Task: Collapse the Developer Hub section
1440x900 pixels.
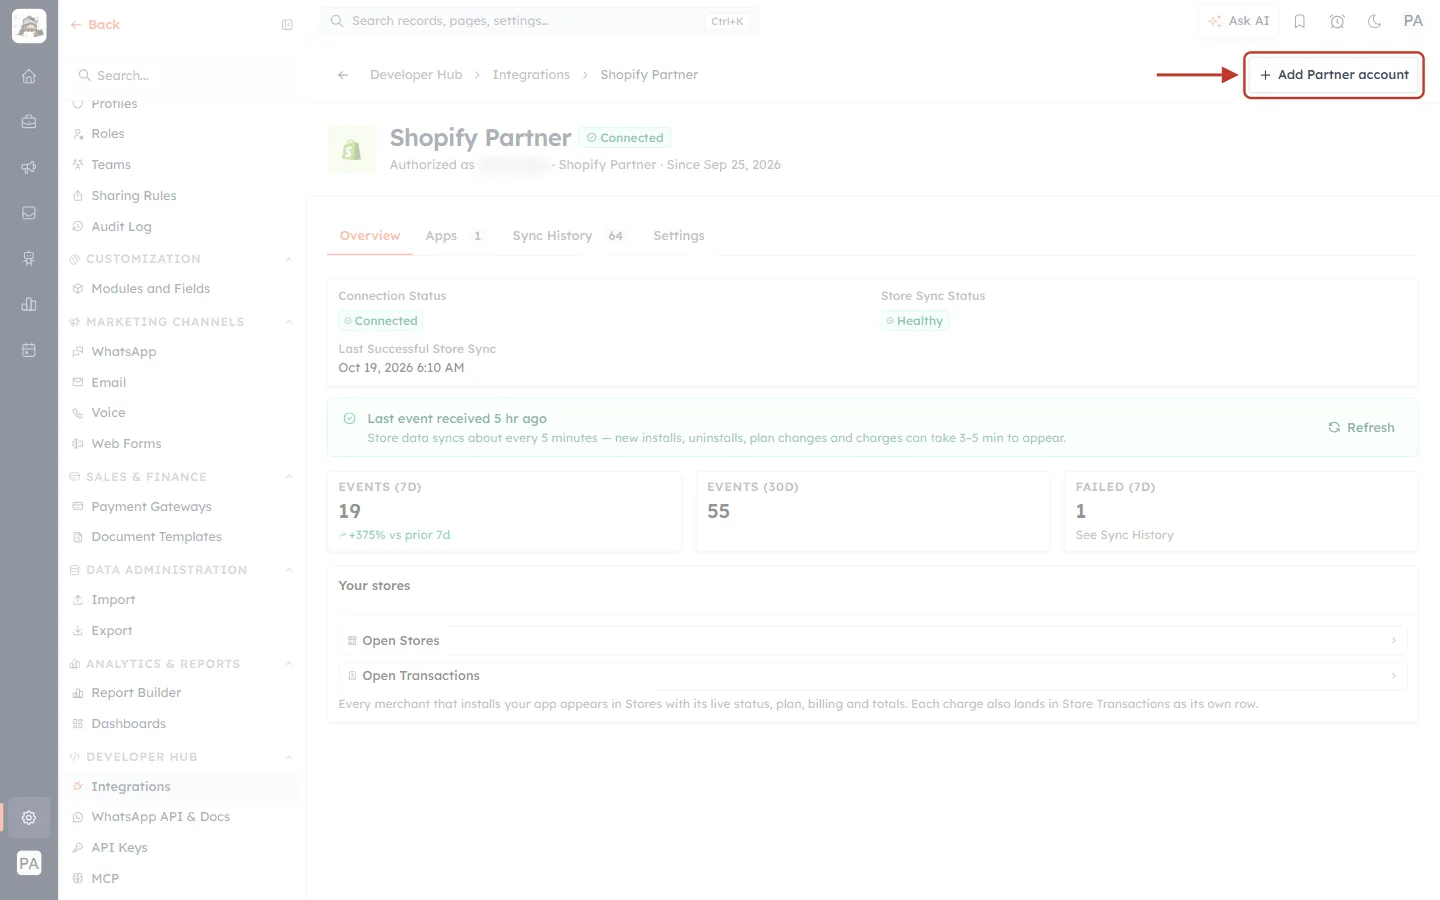Action: tap(288, 757)
